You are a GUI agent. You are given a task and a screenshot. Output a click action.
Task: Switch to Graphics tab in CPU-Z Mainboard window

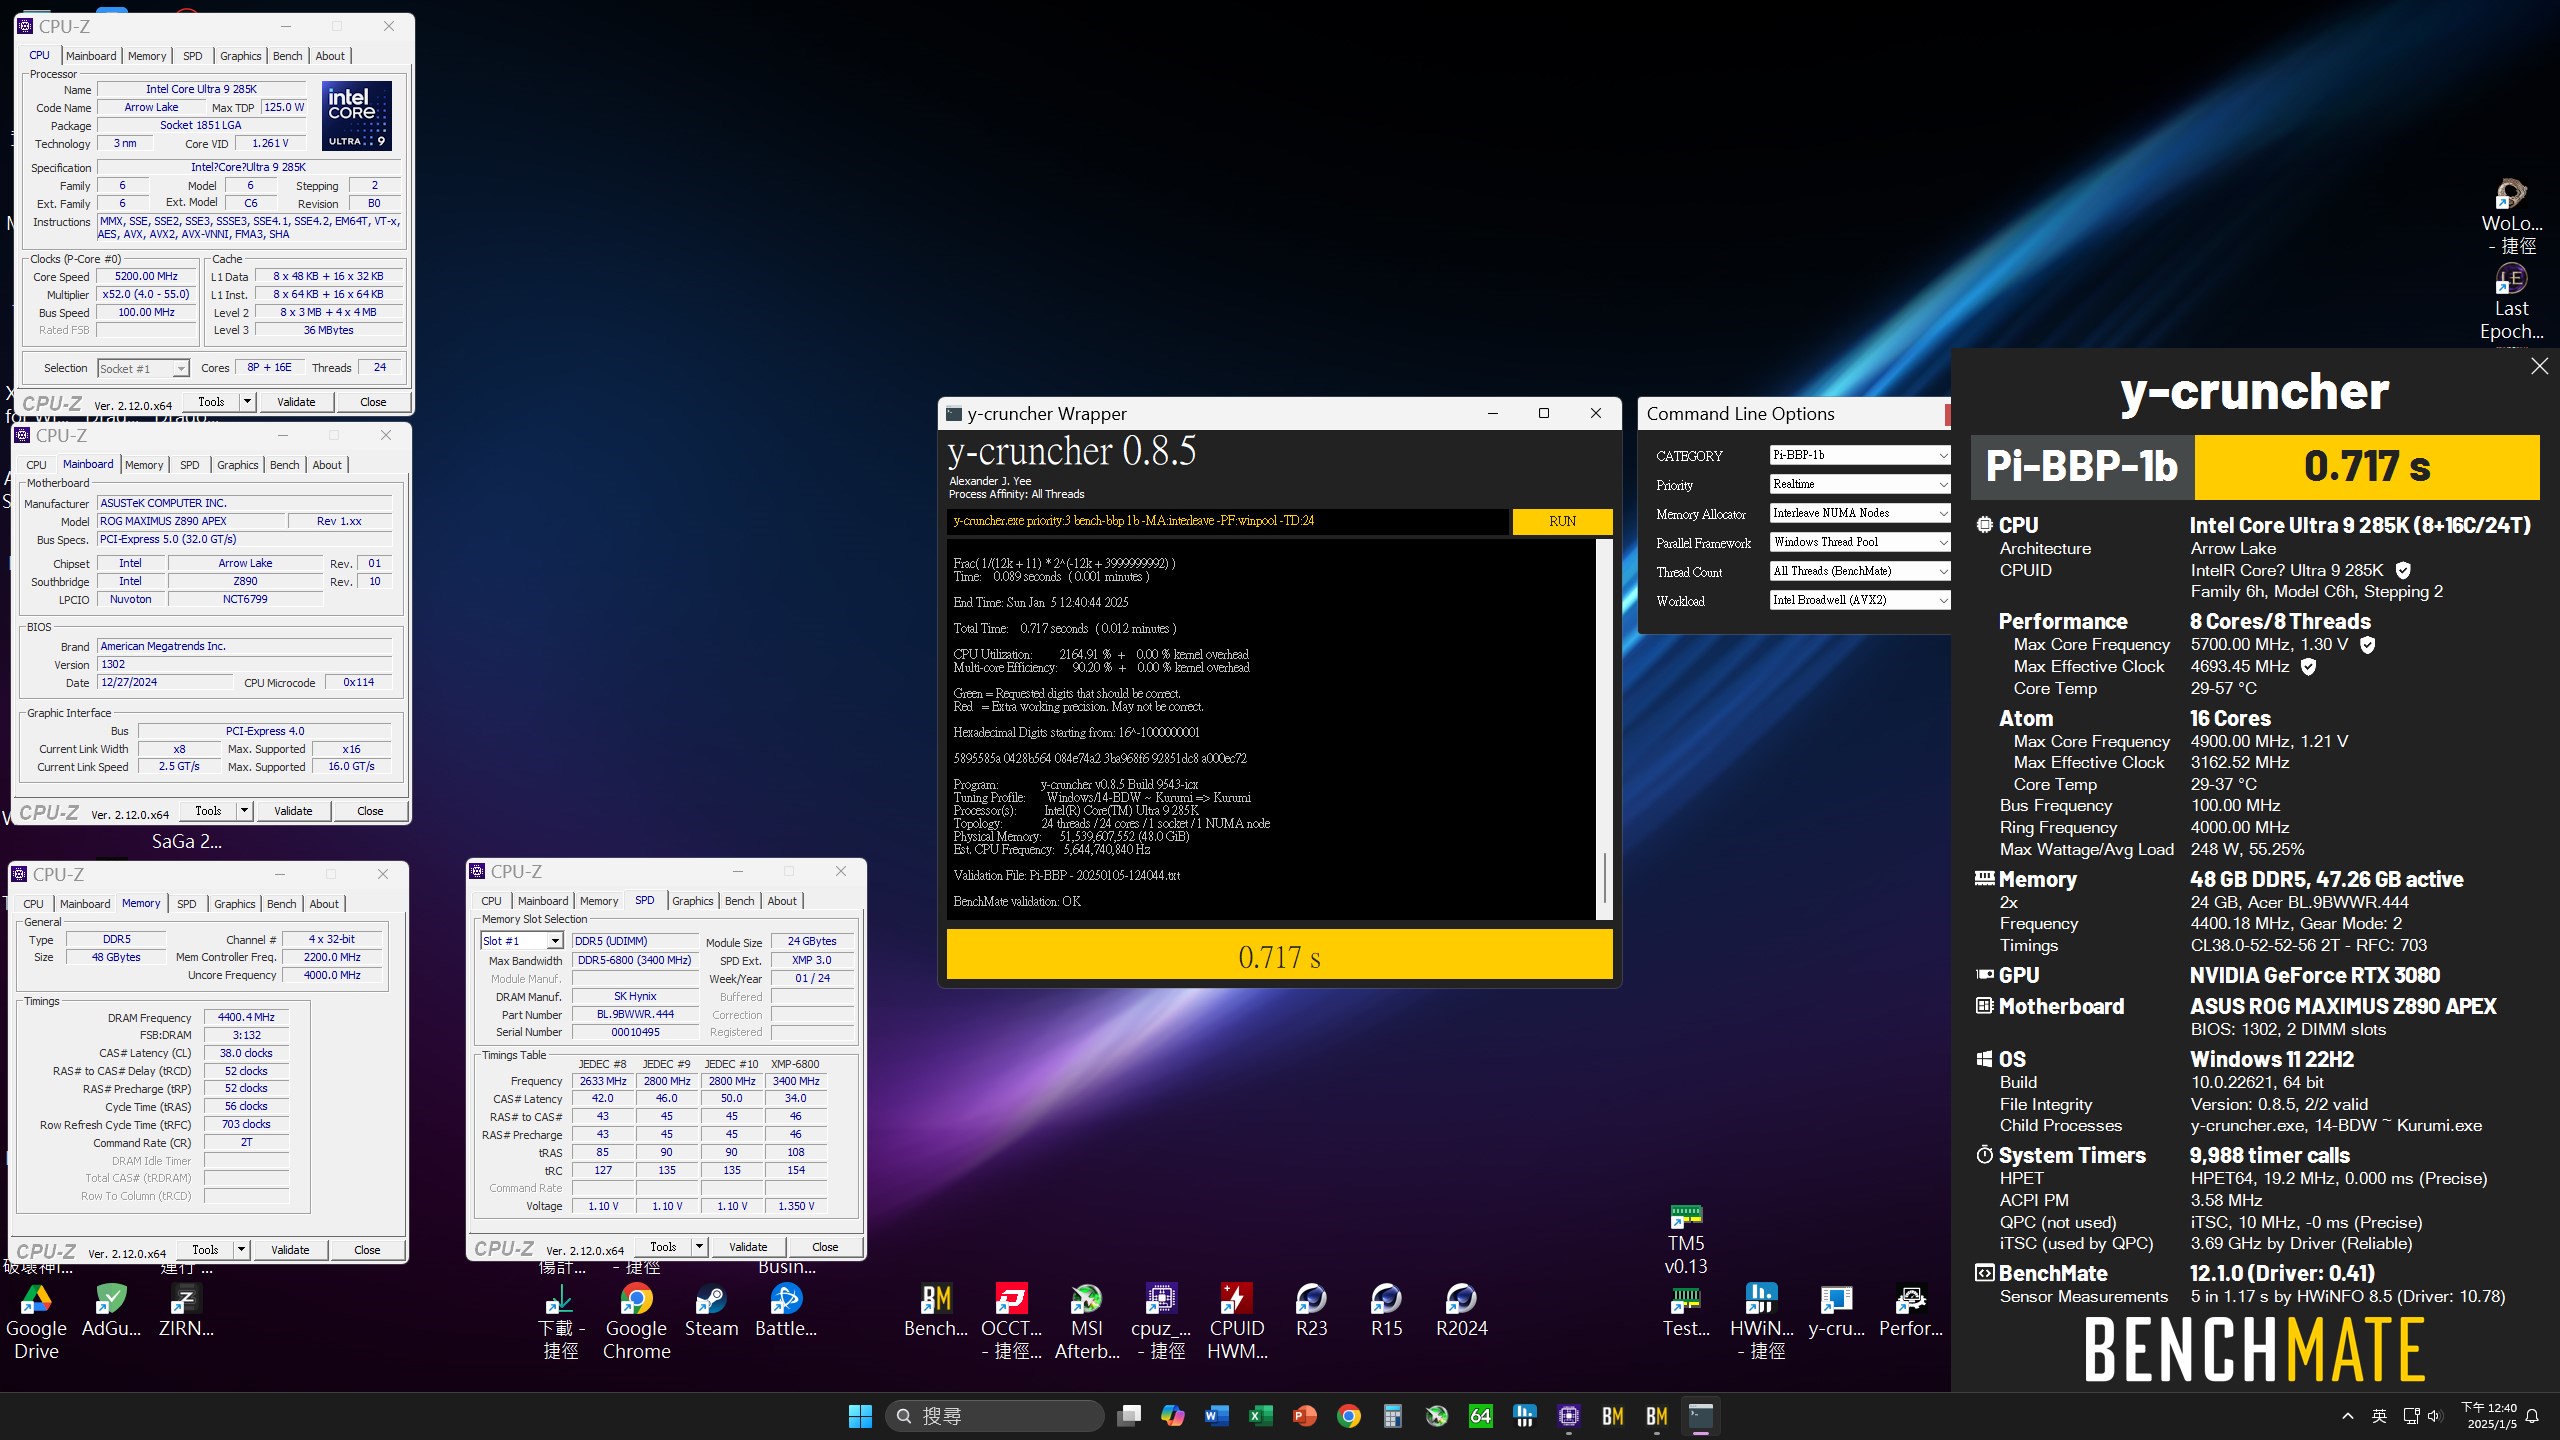coord(237,465)
